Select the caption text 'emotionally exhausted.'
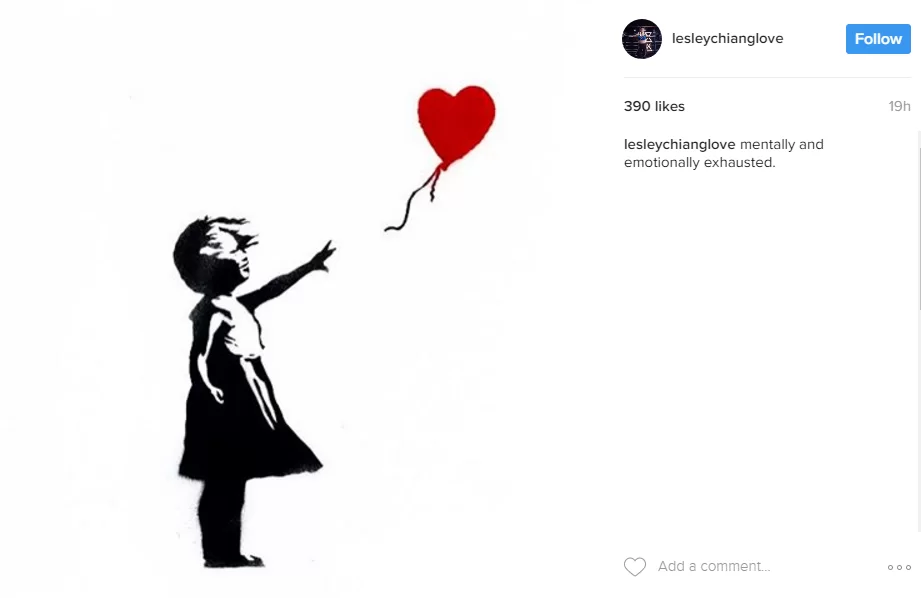 tap(700, 163)
